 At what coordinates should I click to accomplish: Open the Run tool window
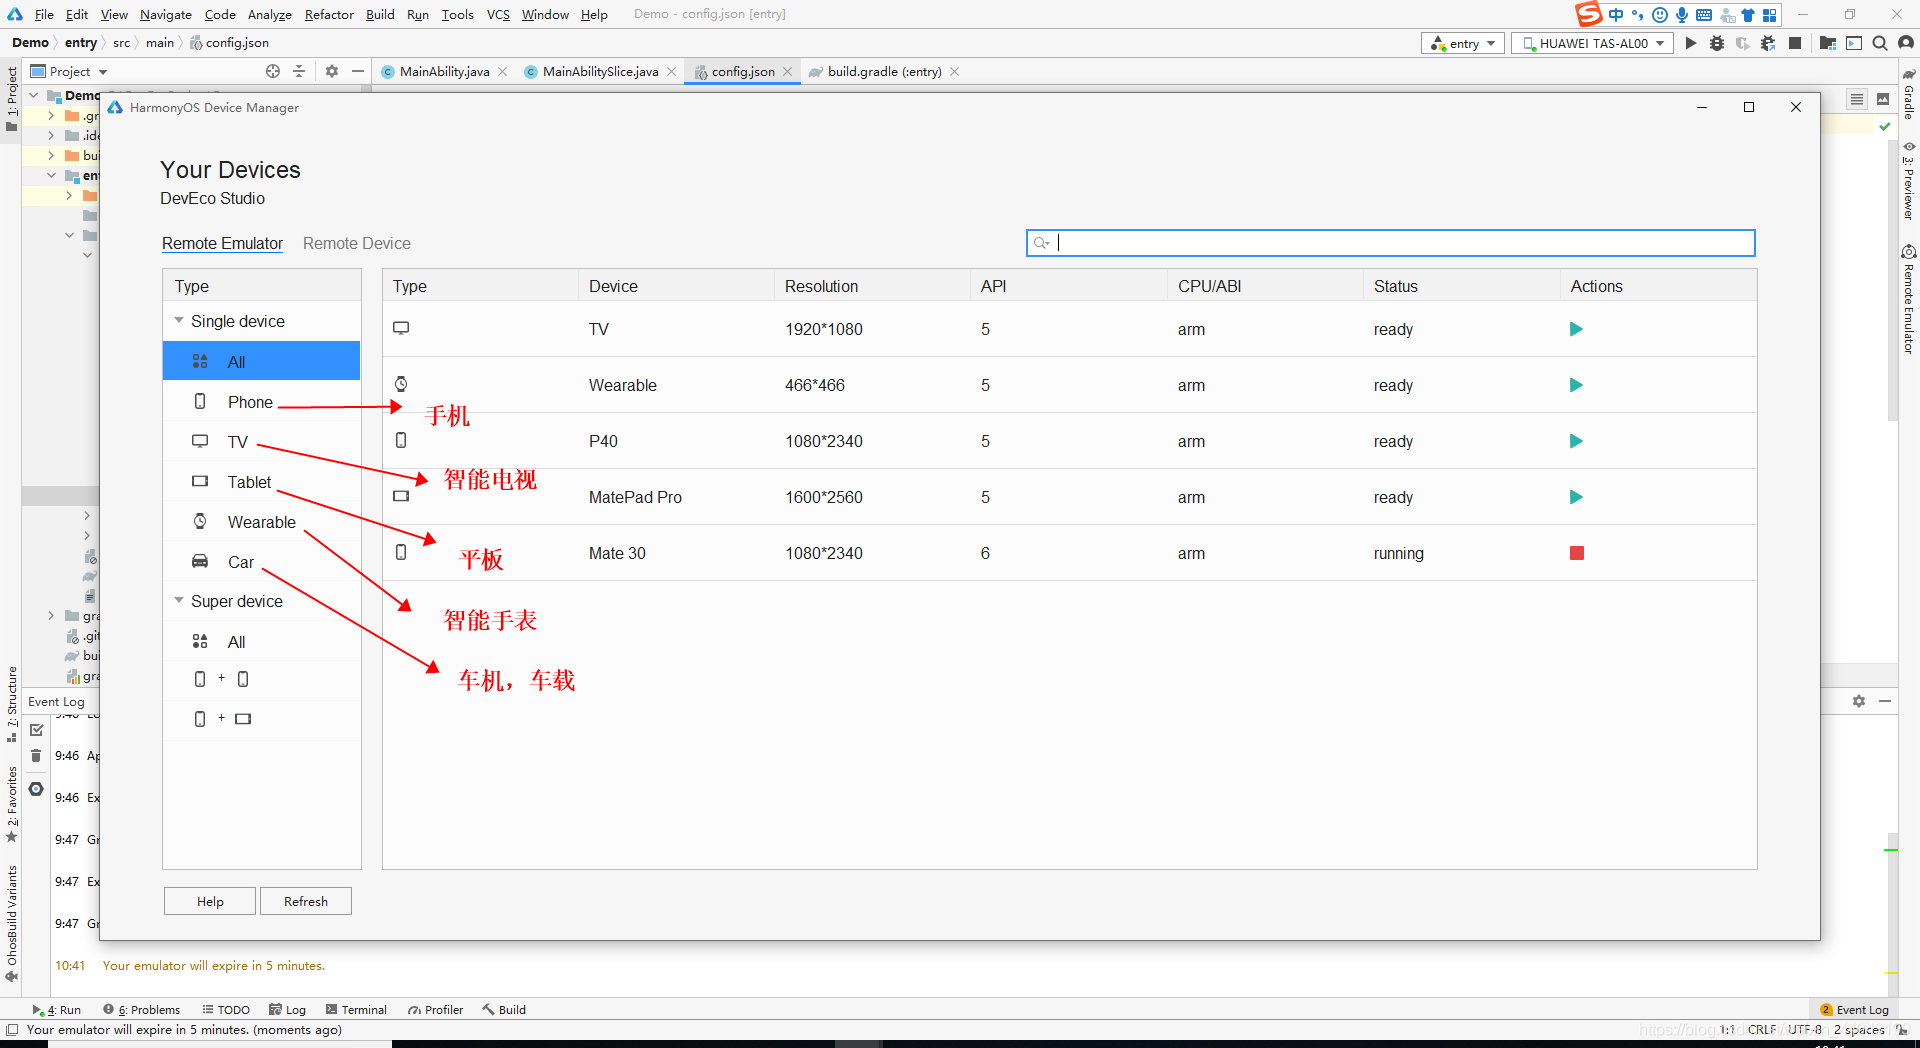(x=57, y=1010)
